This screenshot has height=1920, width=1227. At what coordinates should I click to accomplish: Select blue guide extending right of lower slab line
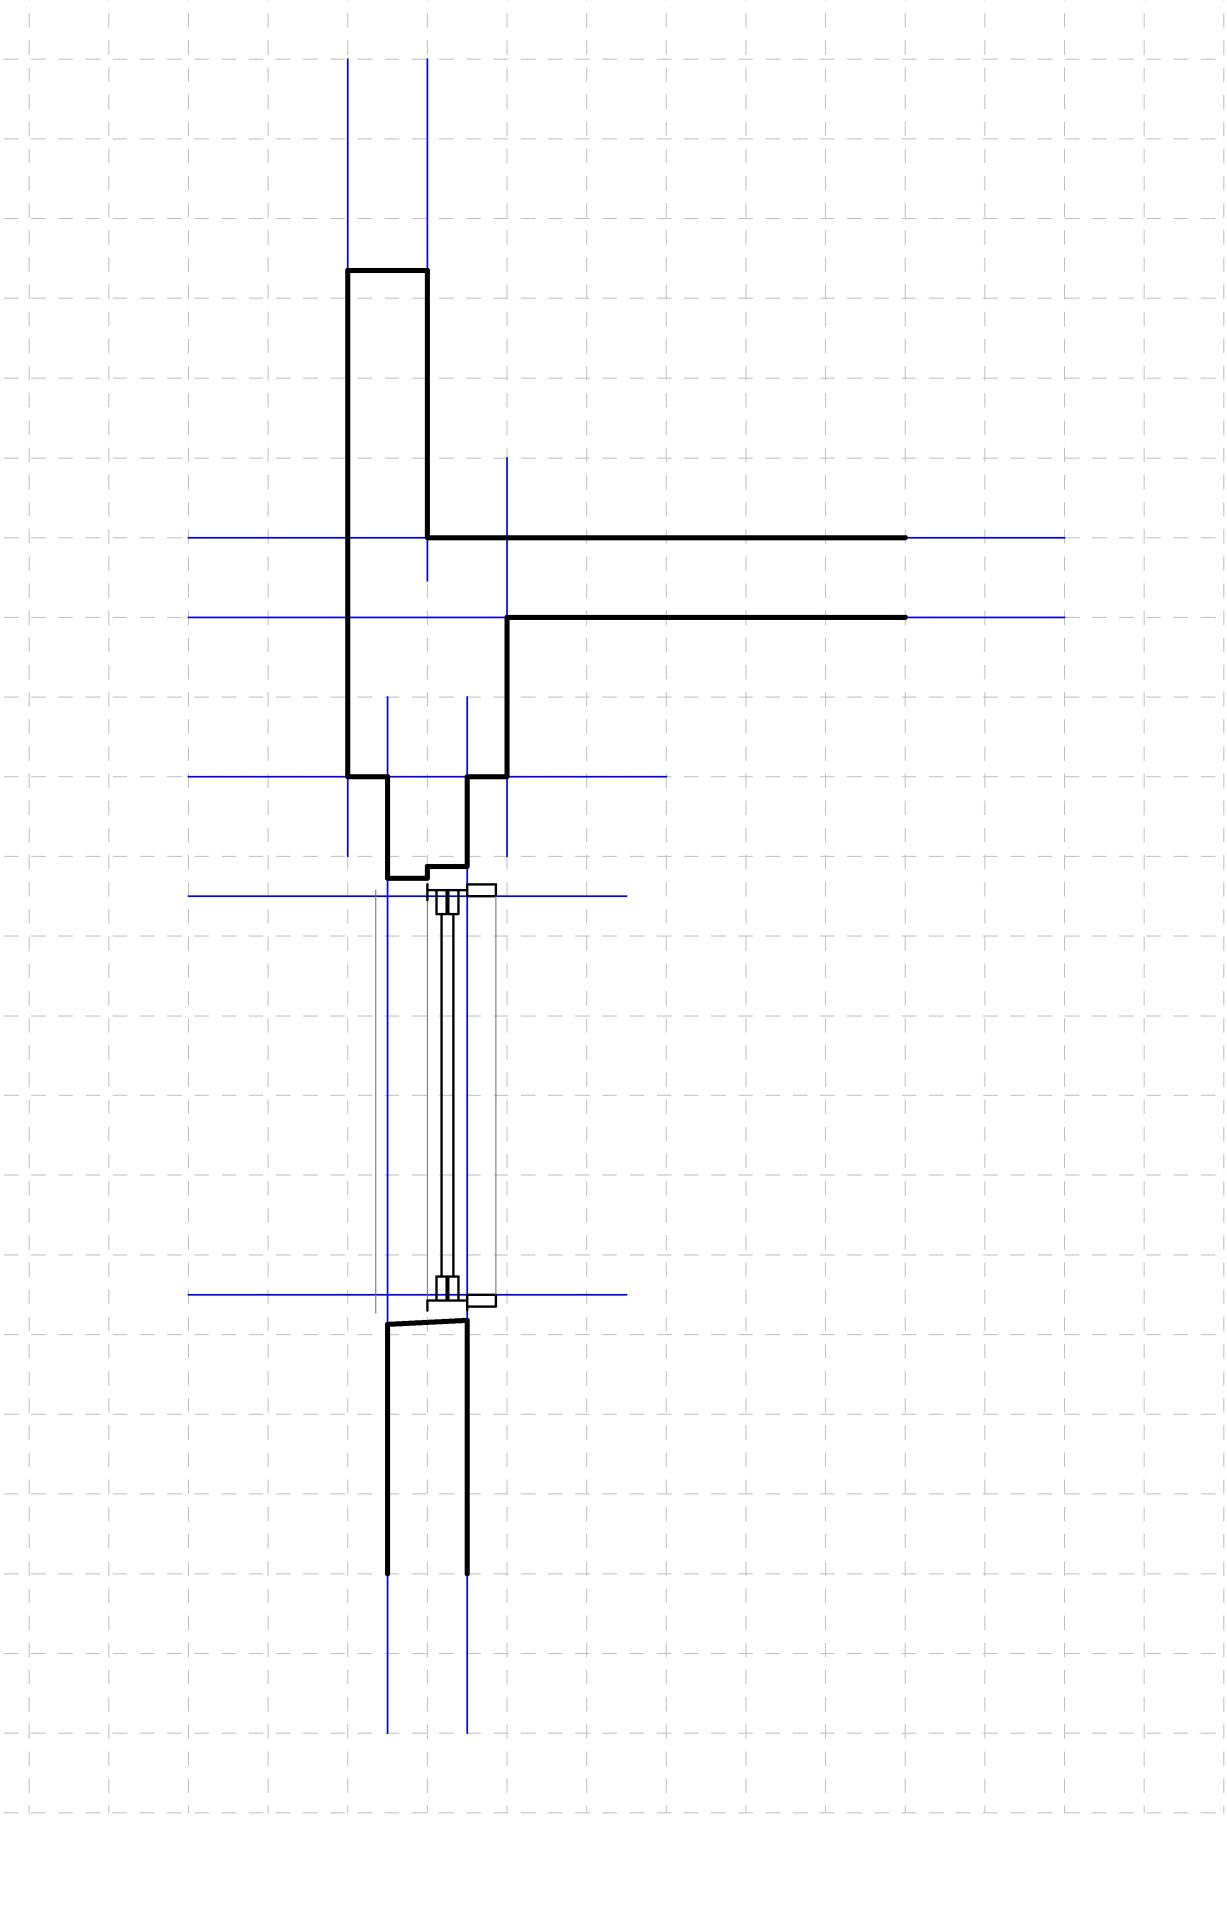click(985, 618)
